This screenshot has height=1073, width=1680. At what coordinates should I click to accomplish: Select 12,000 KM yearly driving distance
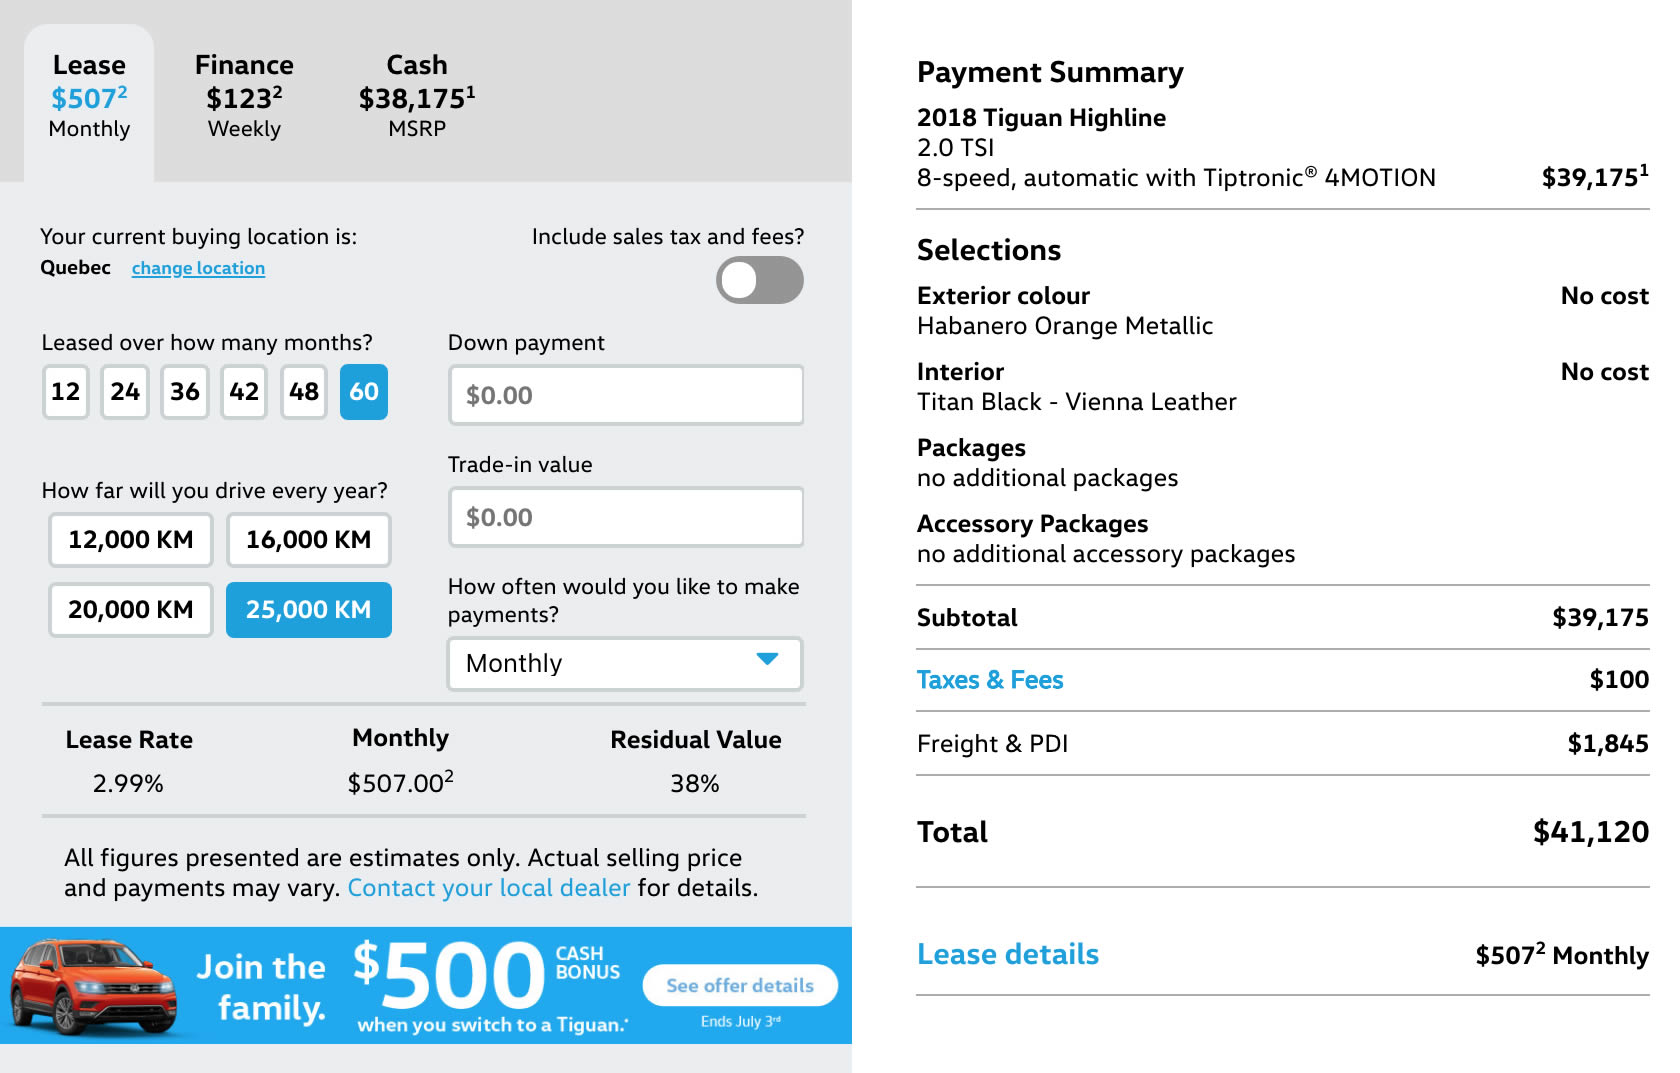click(x=131, y=540)
